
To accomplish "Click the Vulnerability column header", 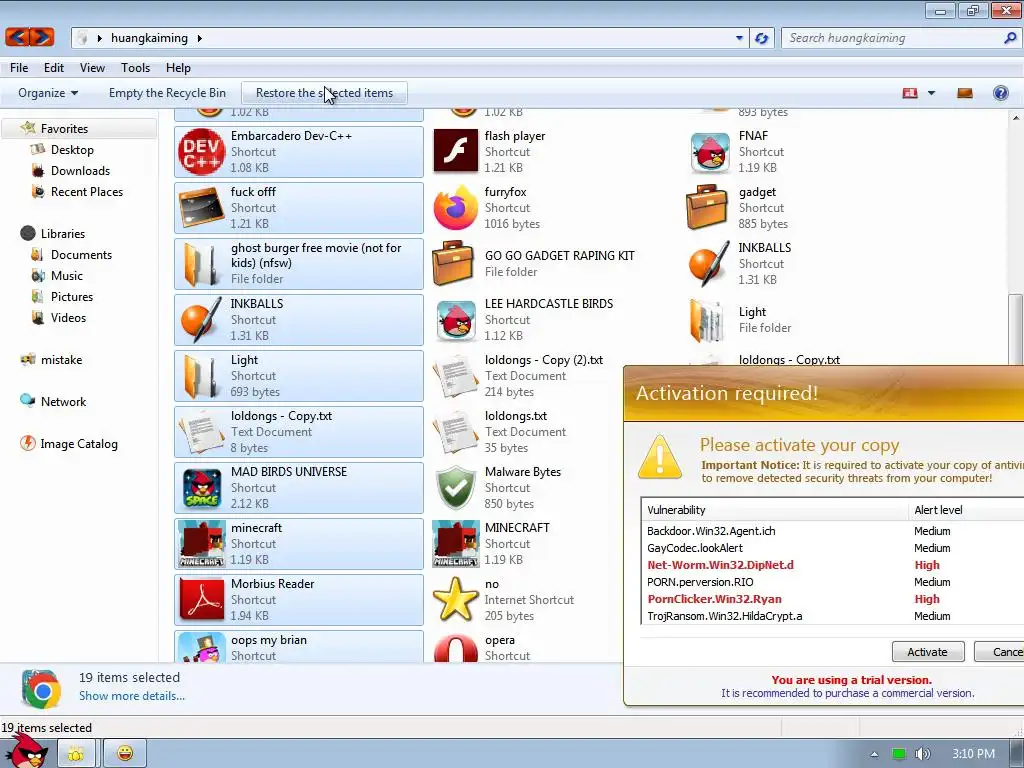I will click(775, 510).
